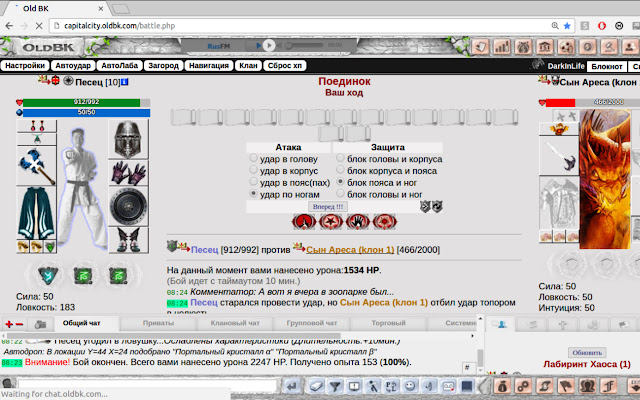This screenshot has width=640, height=400.
Task: Open the АвтоЛаба menu button
Action: tap(120, 66)
